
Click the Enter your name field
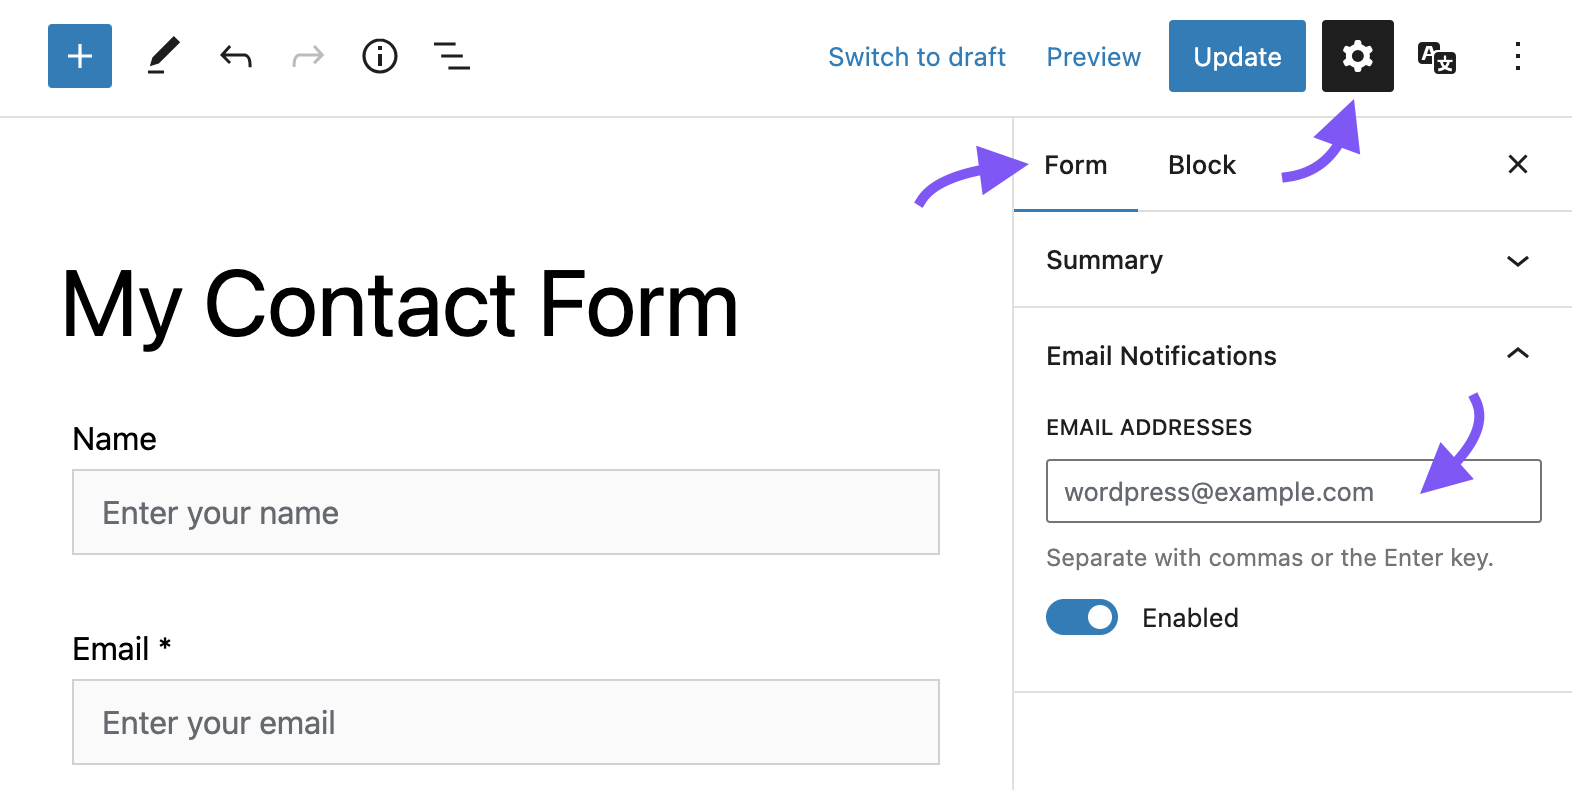(x=506, y=512)
